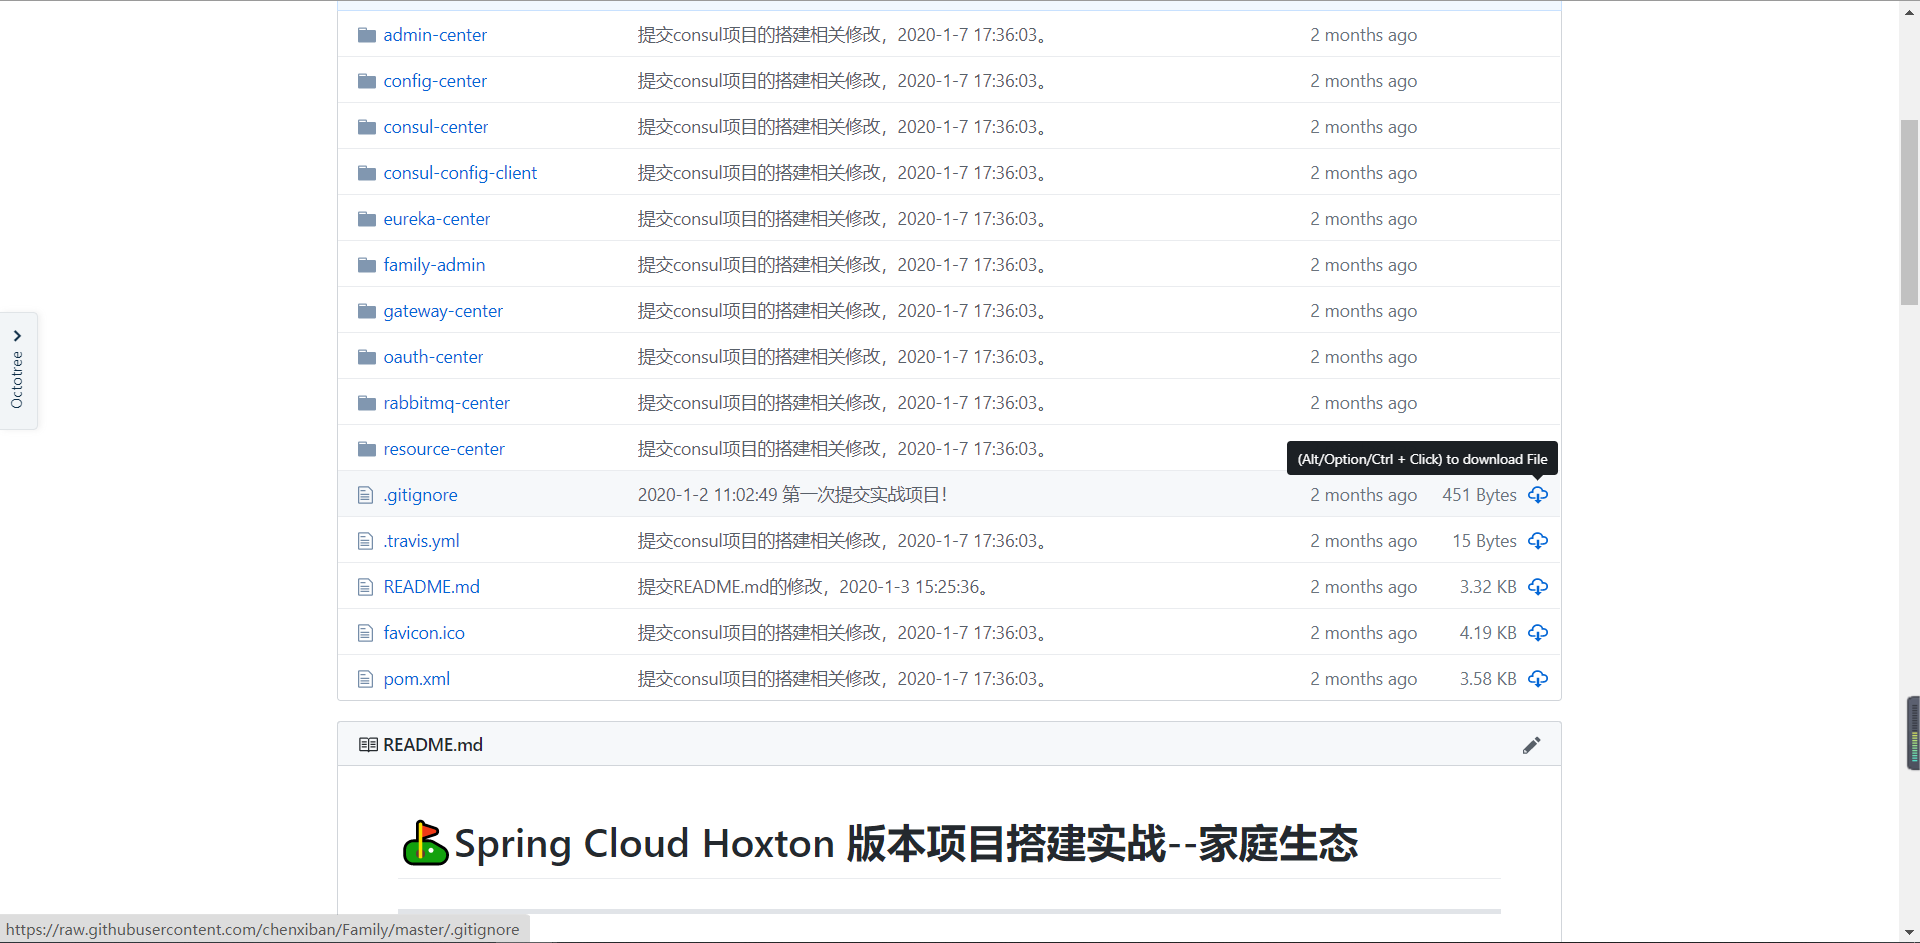The image size is (1920, 943).
Task: Click the scrollbar up arrow
Action: click(1907, 11)
